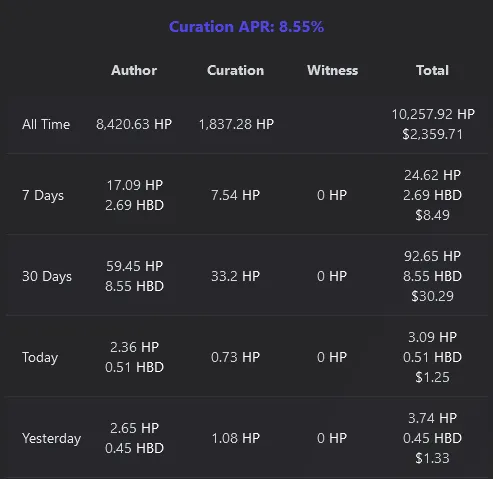Image resolution: width=493 pixels, height=479 pixels.
Task: Select the $30.29 thirty-day total
Action: (x=432, y=296)
